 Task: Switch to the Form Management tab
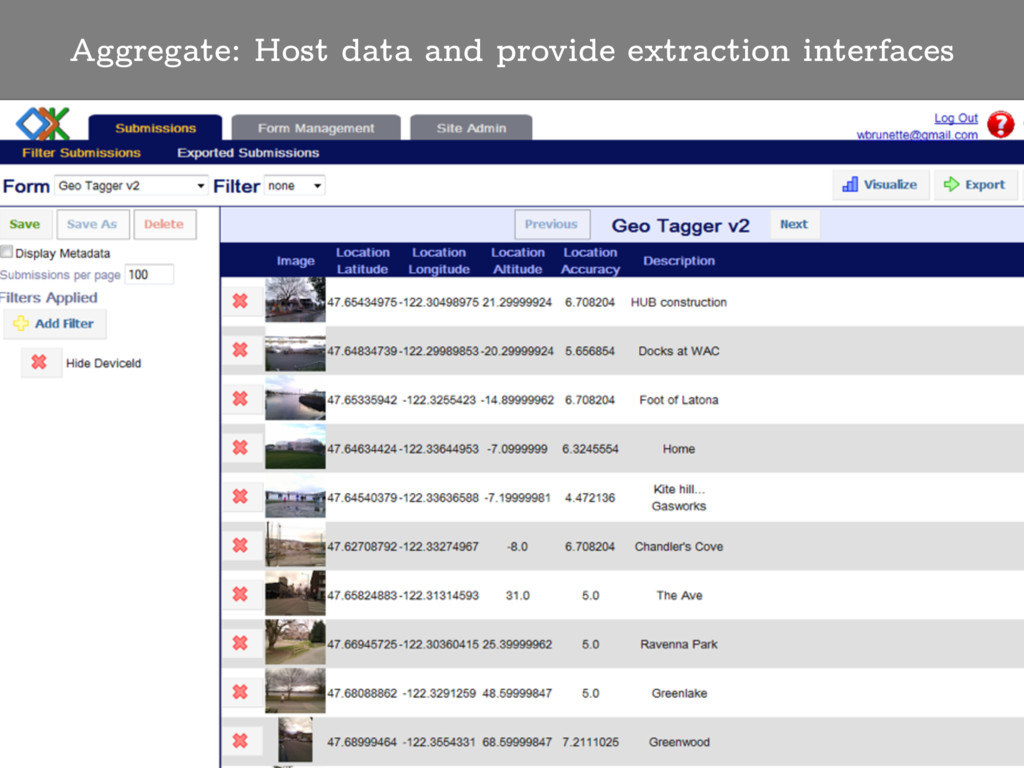[x=315, y=128]
